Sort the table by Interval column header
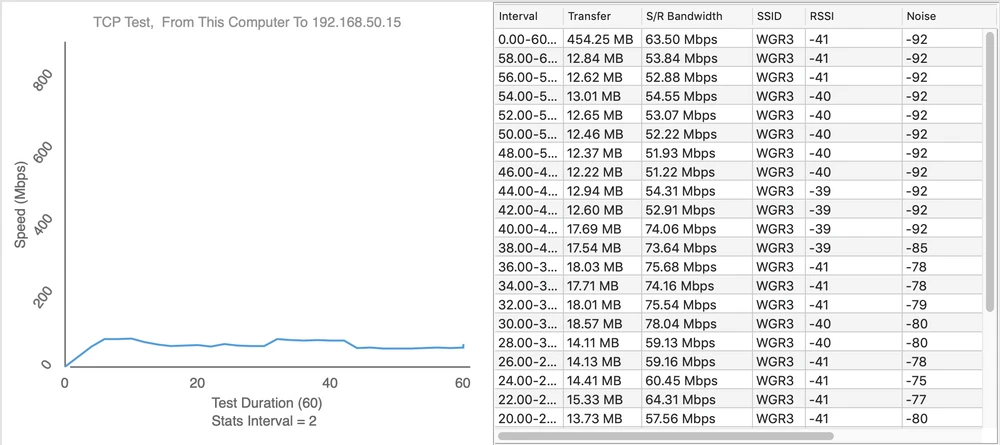The width and height of the screenshot is (1000, 445). click(527, 17)
